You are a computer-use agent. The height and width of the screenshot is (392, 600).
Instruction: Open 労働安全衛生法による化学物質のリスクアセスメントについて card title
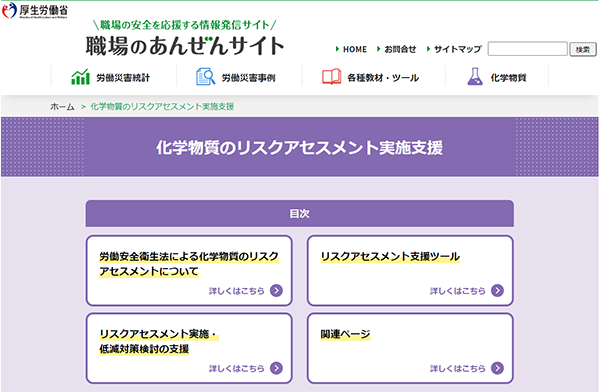189,264
